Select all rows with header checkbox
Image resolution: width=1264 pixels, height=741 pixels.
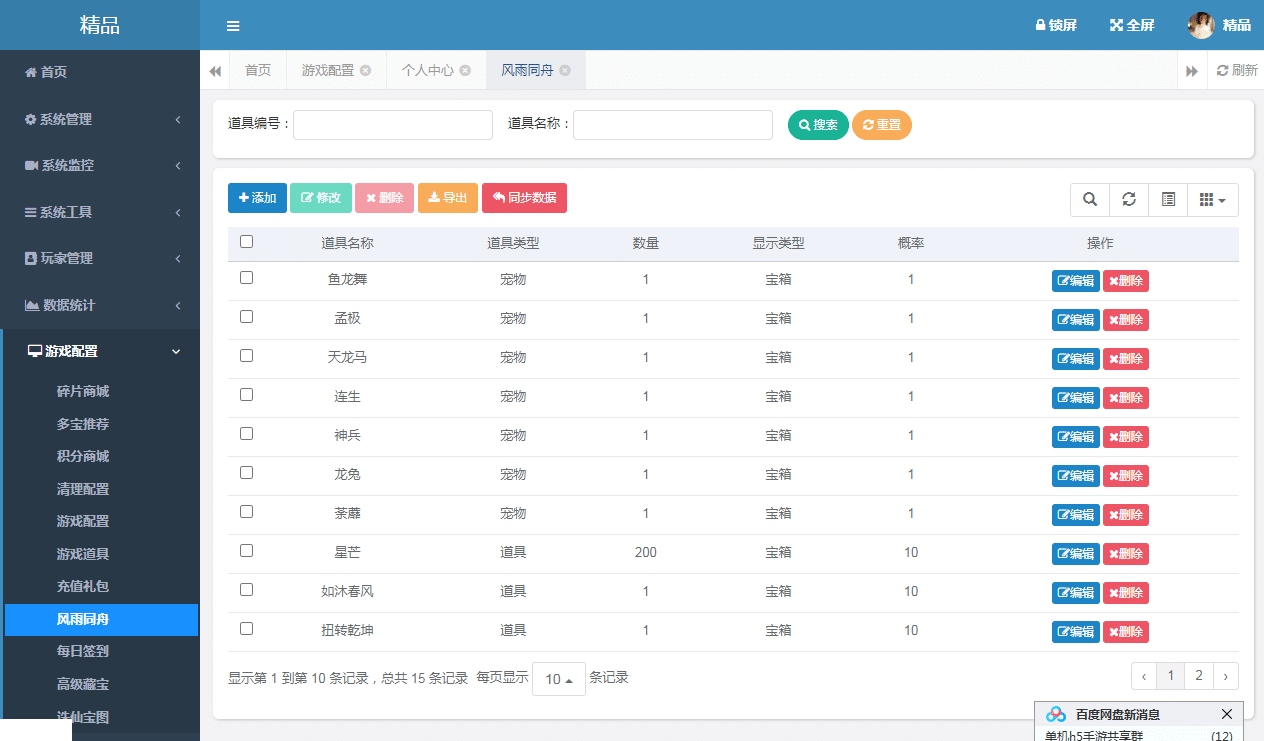(247, 241)
